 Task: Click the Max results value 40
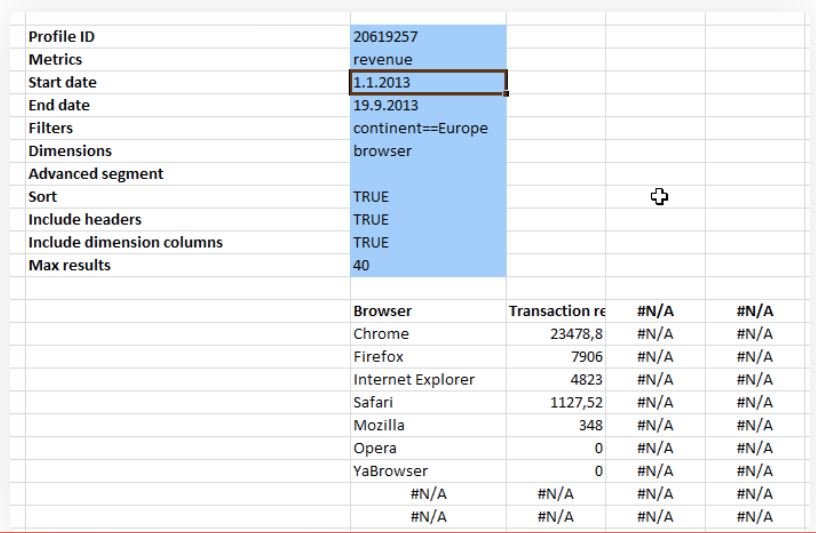coord(428,265)
